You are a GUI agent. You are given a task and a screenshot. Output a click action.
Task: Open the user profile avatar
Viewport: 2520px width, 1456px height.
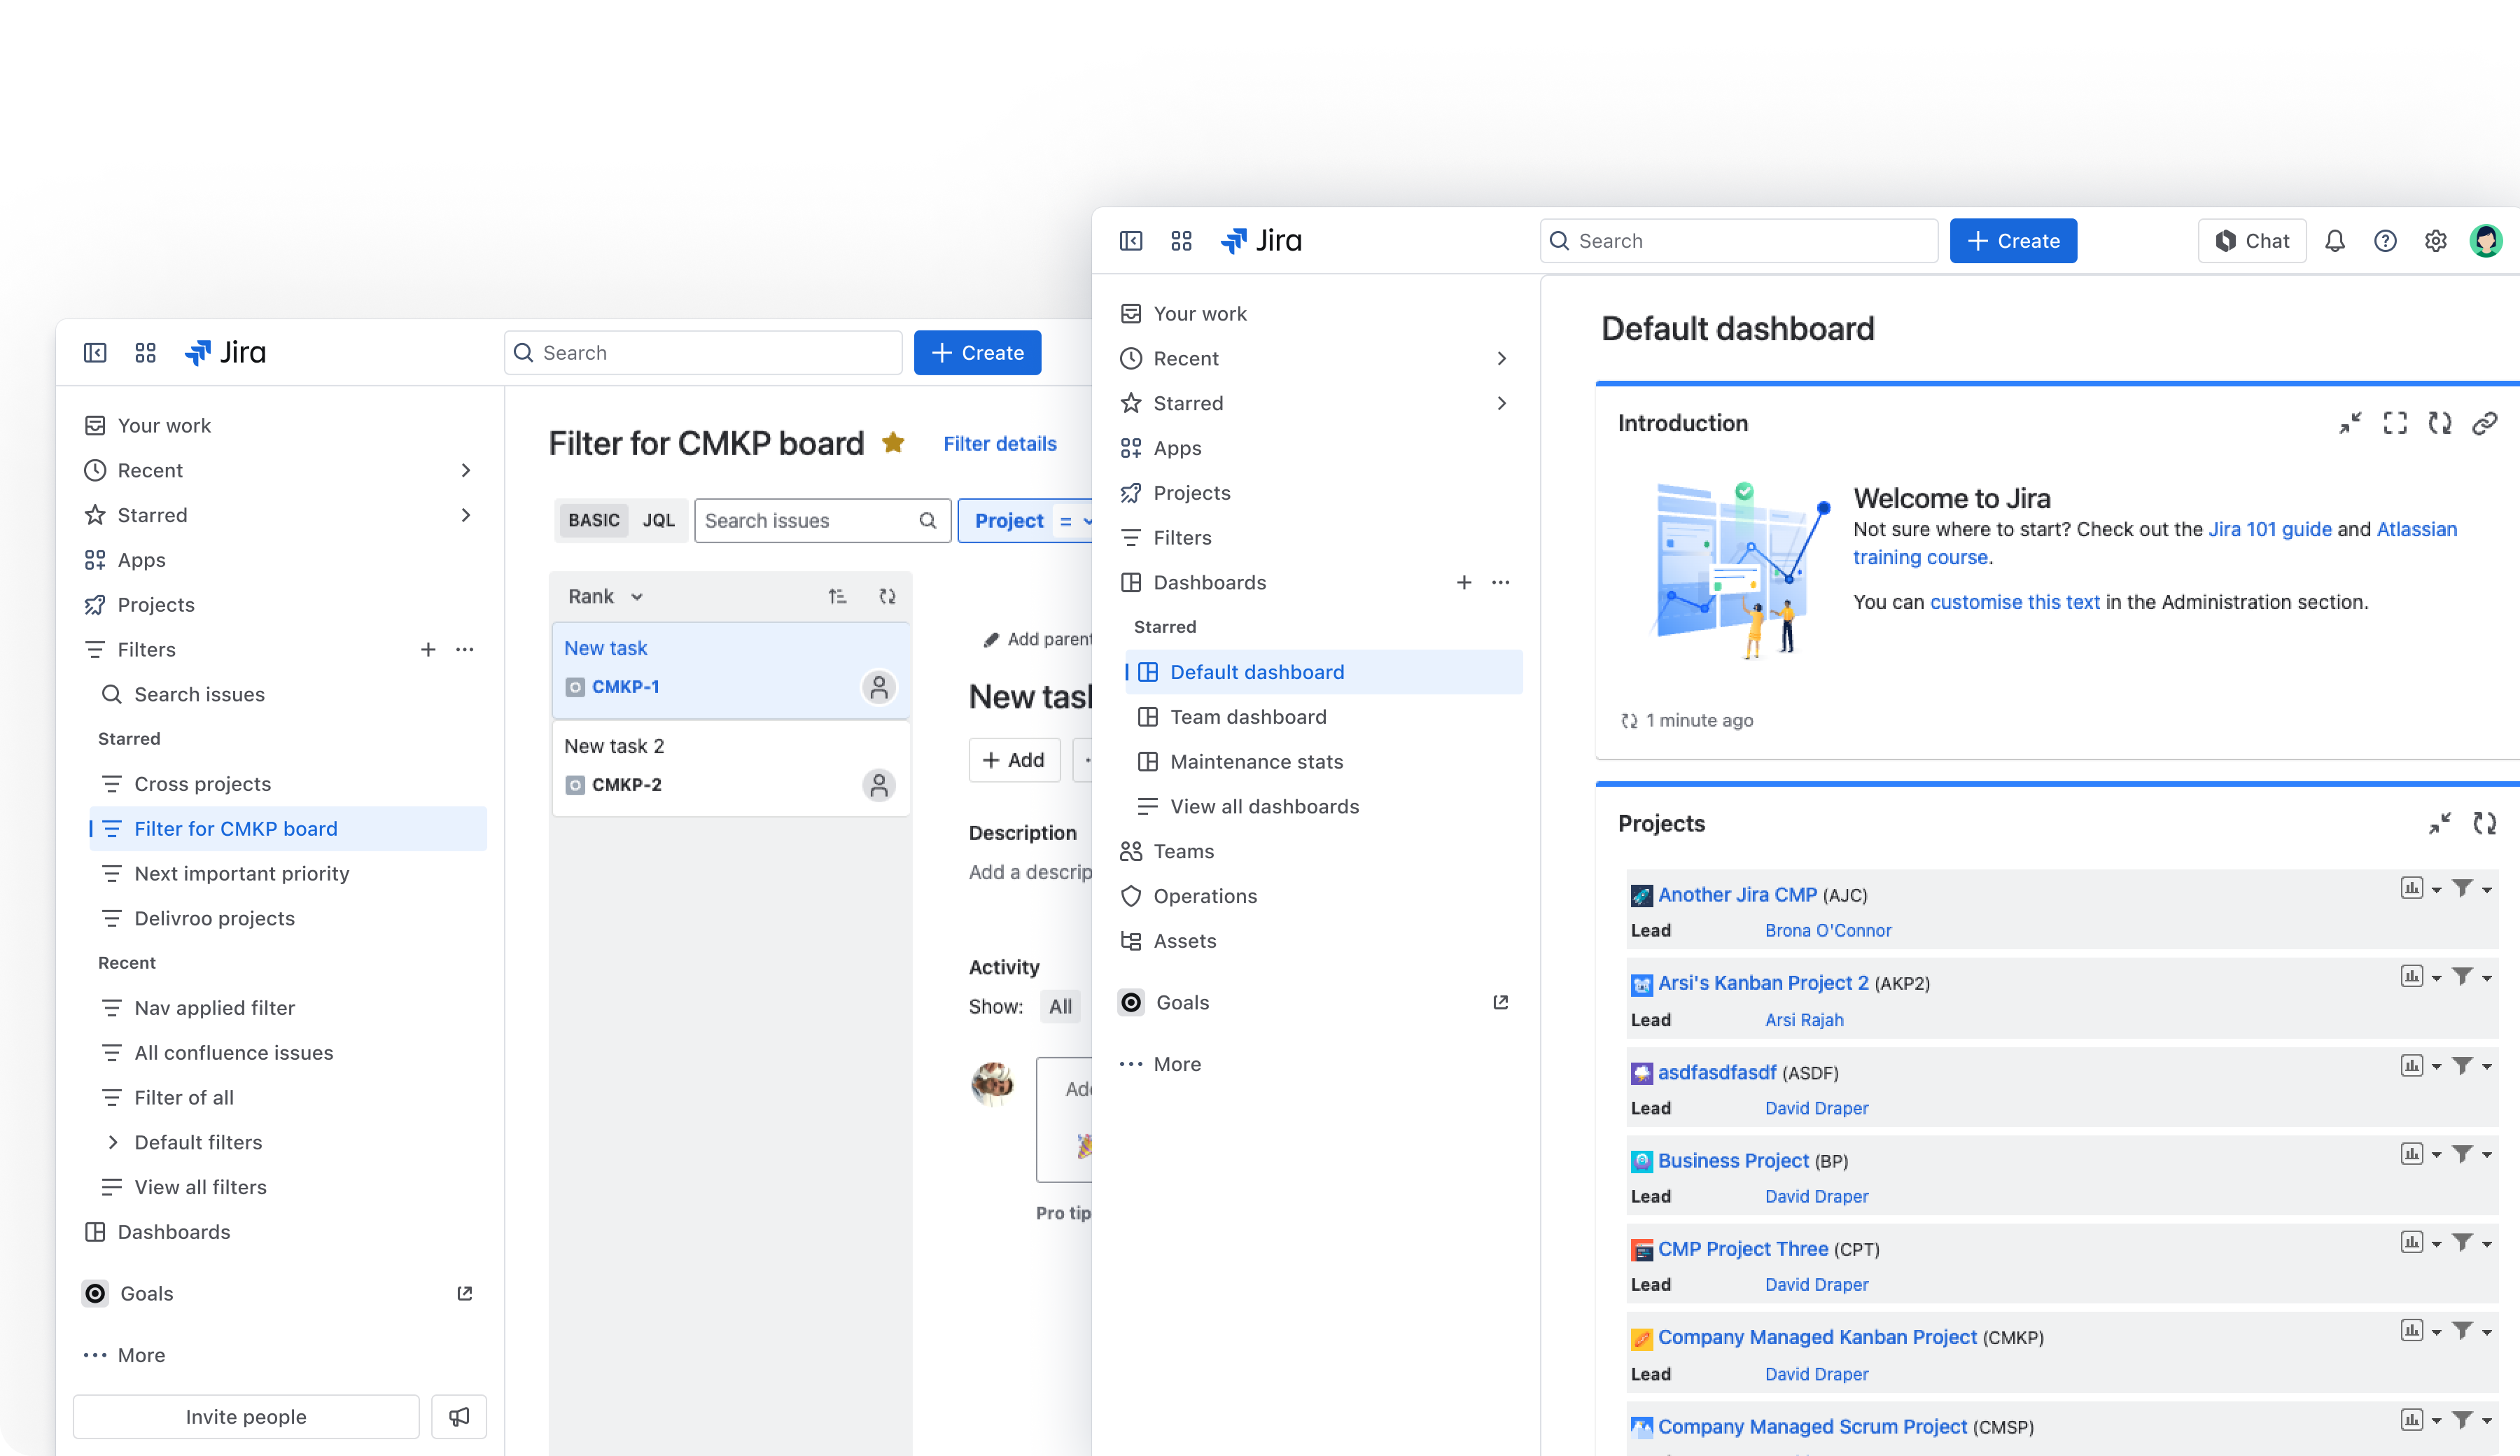coord(2485,241)
